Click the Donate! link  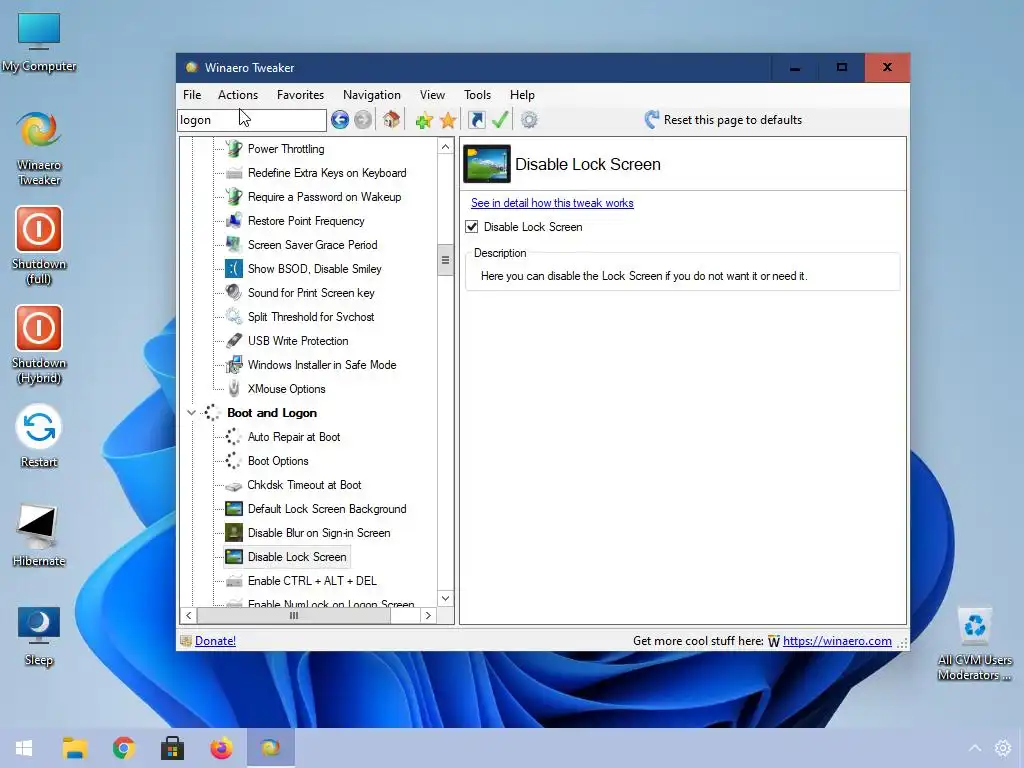[216, 641]
